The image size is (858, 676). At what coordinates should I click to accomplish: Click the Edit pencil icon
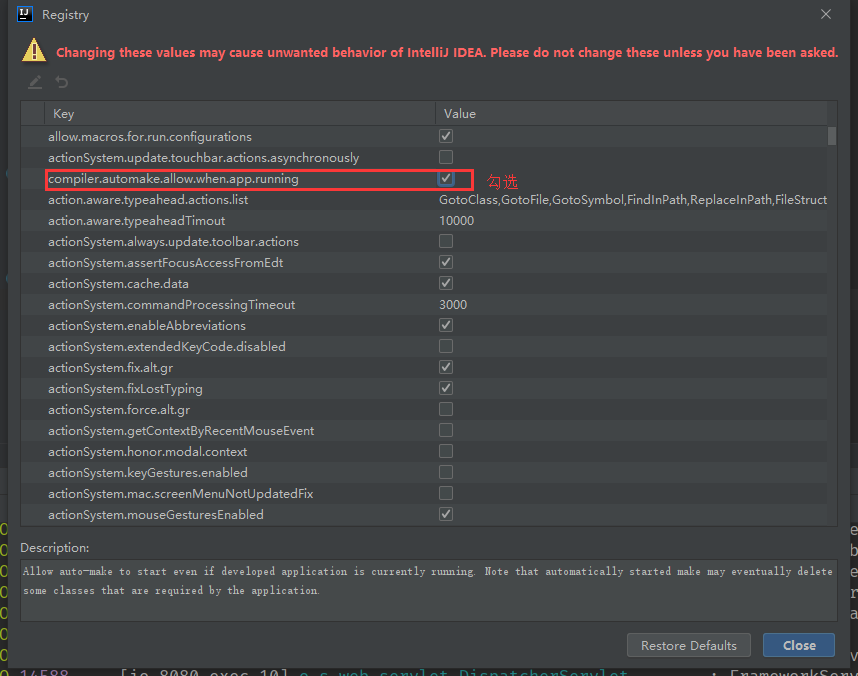[35, 82]
